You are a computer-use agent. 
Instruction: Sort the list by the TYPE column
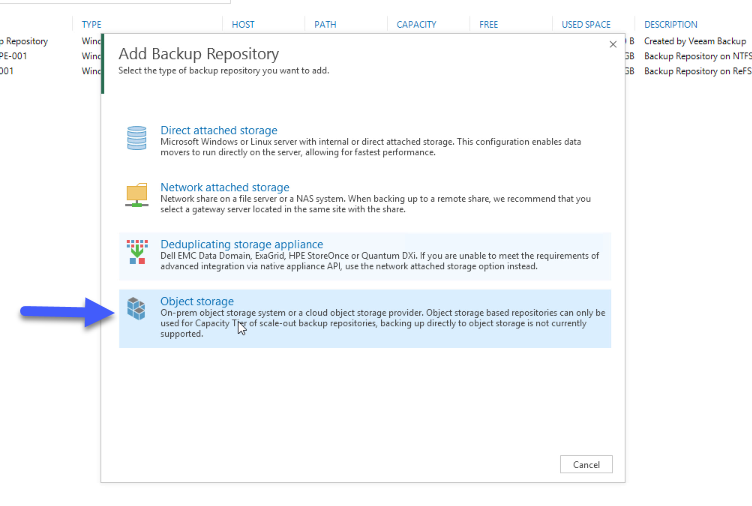[92, 24]
